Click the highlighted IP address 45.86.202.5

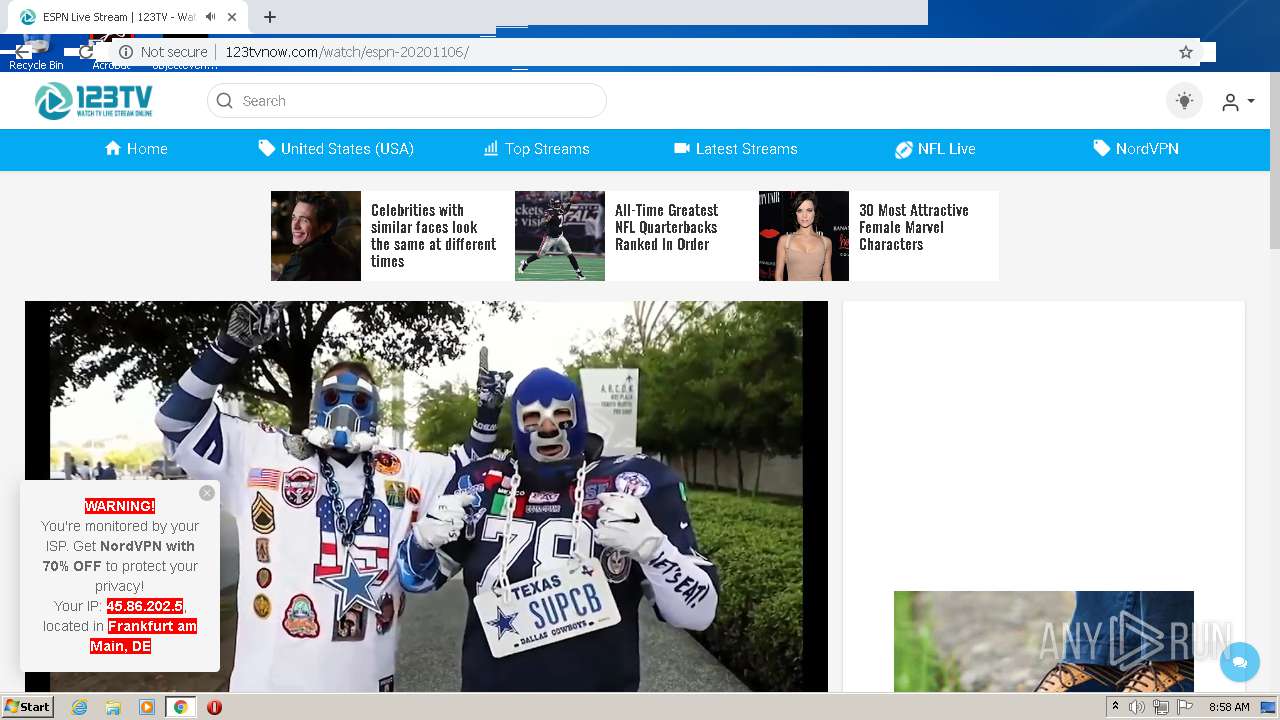tap(145, 606)
